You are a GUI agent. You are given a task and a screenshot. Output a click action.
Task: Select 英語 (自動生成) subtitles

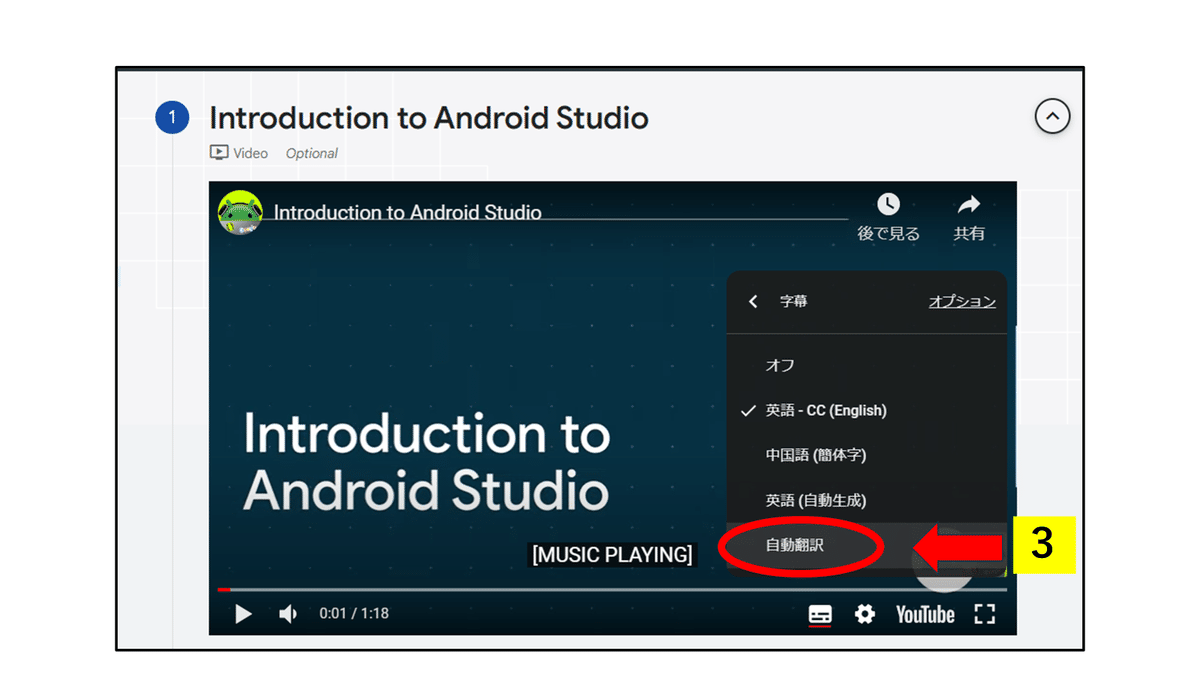pyautogui.click(x=867, y=500)
